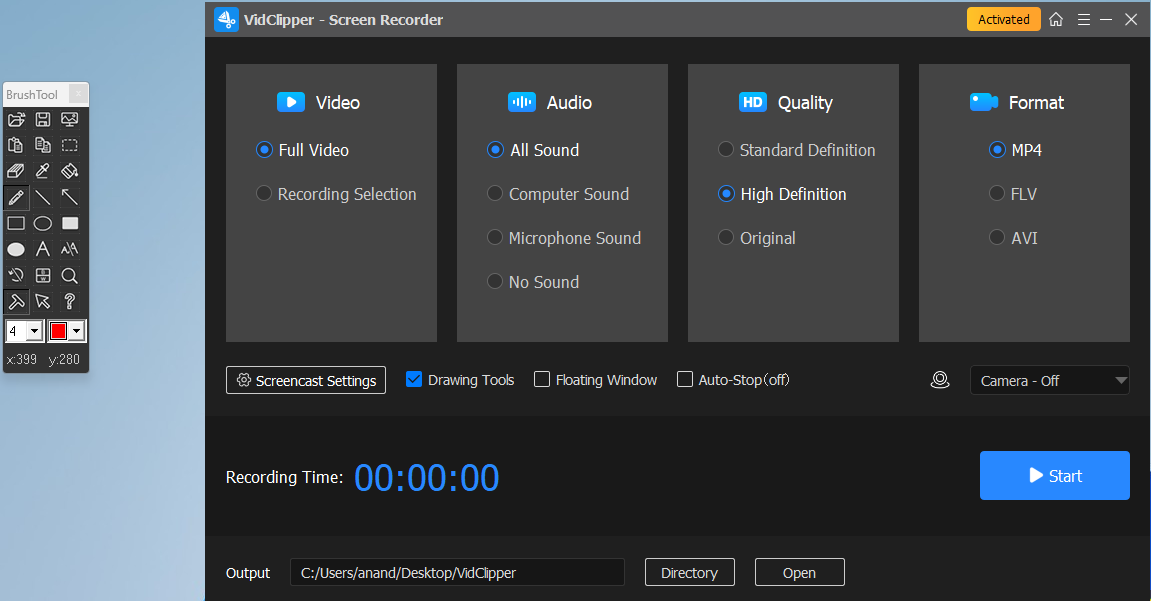The height and width of the screenshot is (601, 1151).
Task: Click the Screencast Settings button
Action: (x=306, y=380)
